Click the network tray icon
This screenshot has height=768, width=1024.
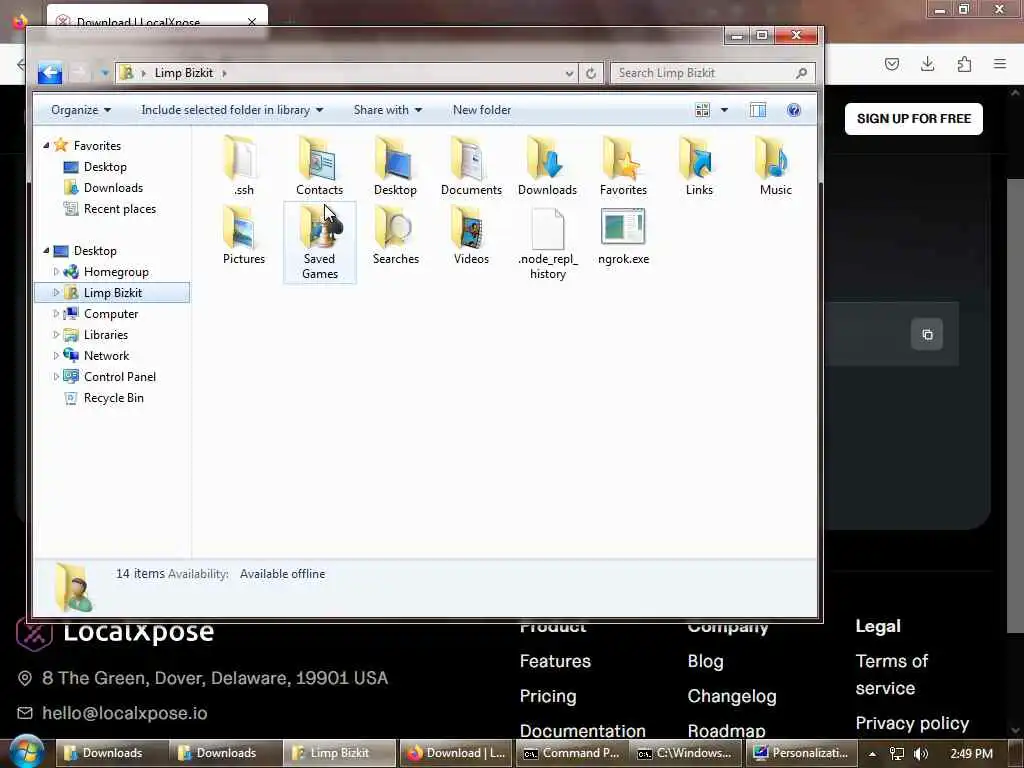coord(897,754)
